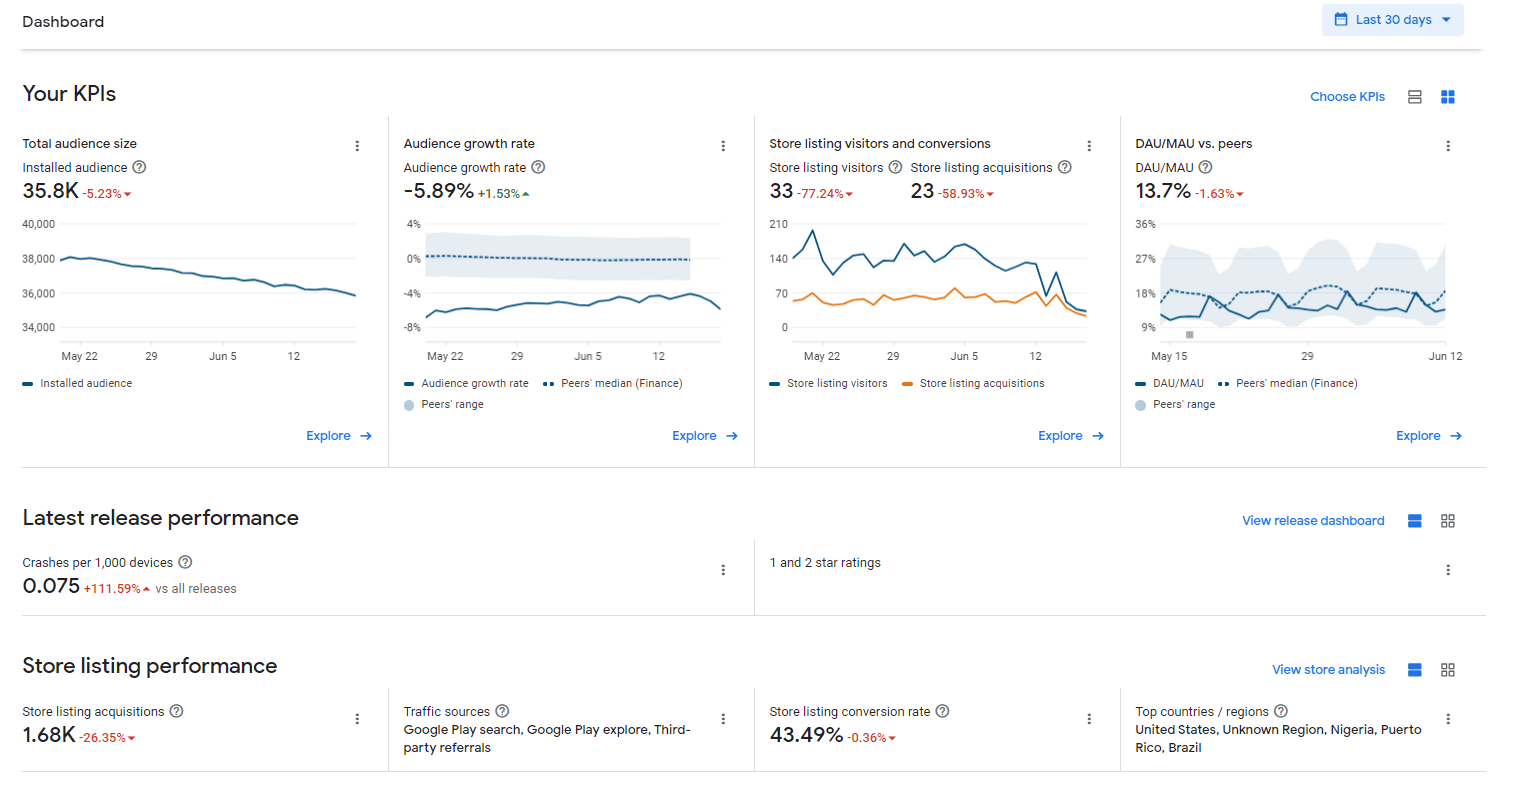Switch Your KPIs to grid view
Screen dimensions: 1520x785
coord(1448,97)
